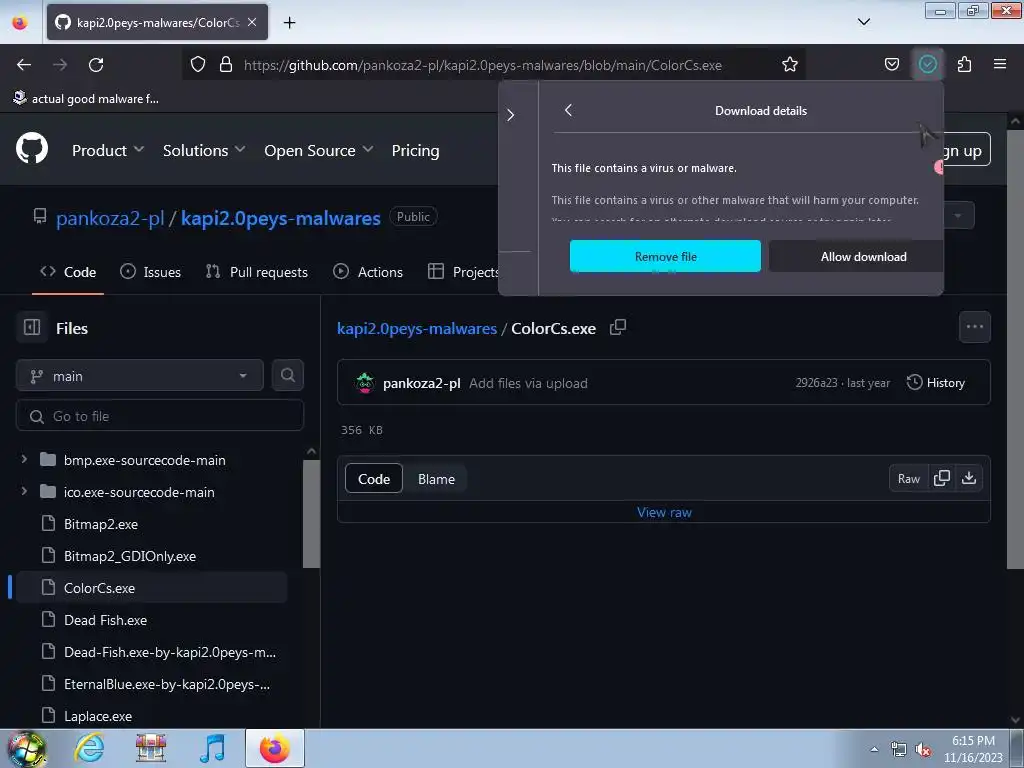View file History
This screenshot has width=1024, height=768.
pos(936,383)
